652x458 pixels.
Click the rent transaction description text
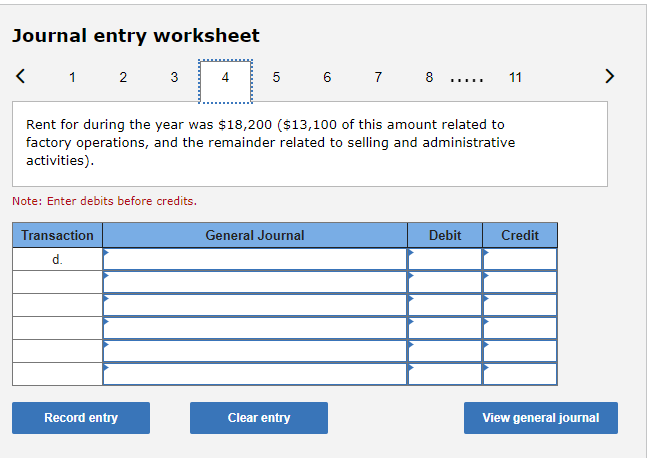pyautogui.click(x=270, y=142)
